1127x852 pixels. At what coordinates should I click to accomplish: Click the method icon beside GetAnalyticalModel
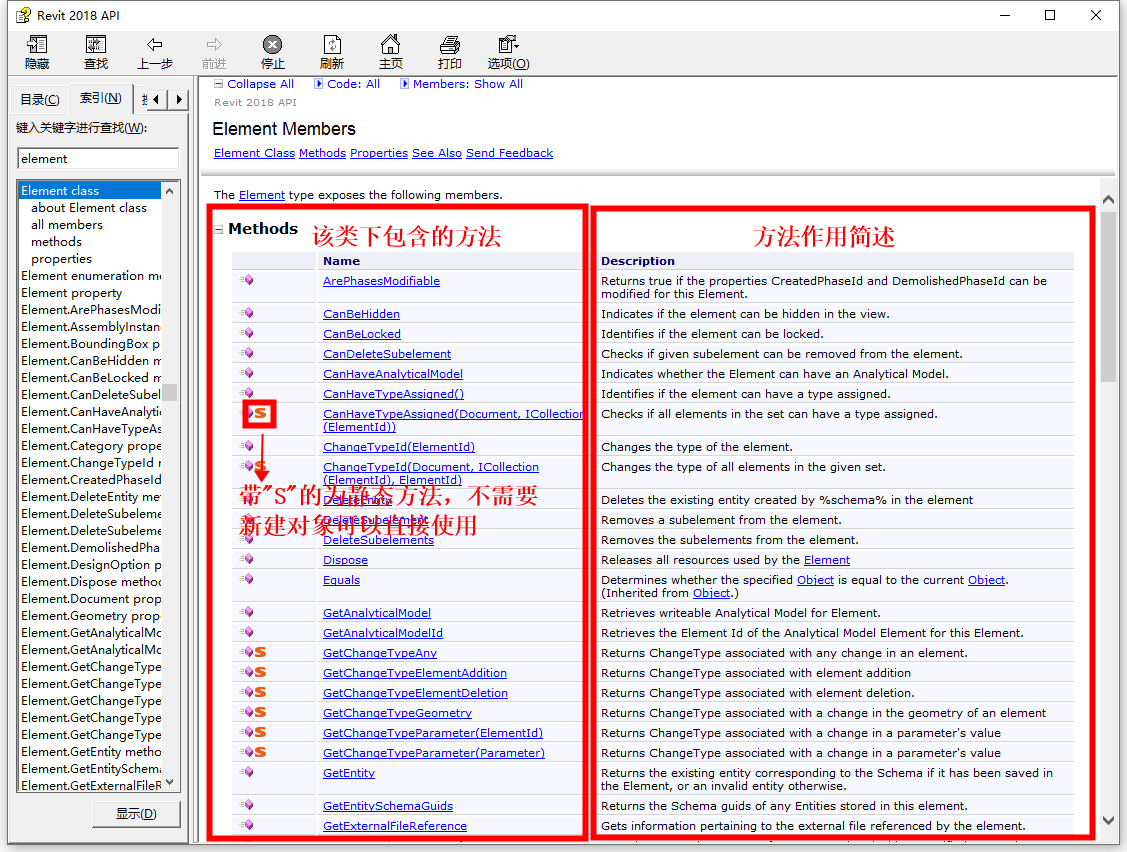[247, 613]
